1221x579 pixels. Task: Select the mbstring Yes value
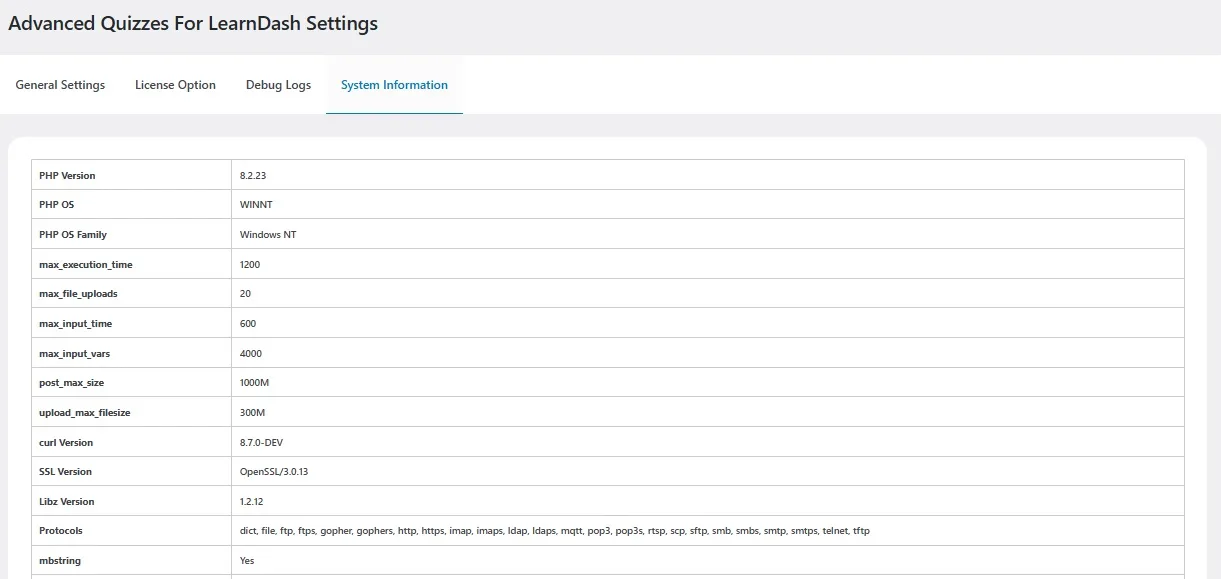245,560
